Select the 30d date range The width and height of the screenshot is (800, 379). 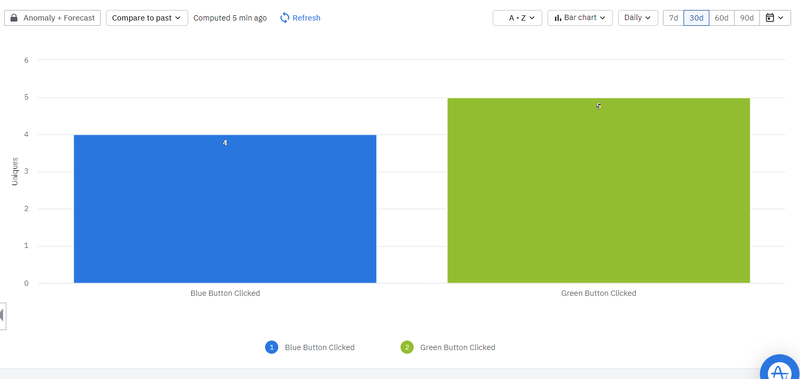(x=696, y=18)
